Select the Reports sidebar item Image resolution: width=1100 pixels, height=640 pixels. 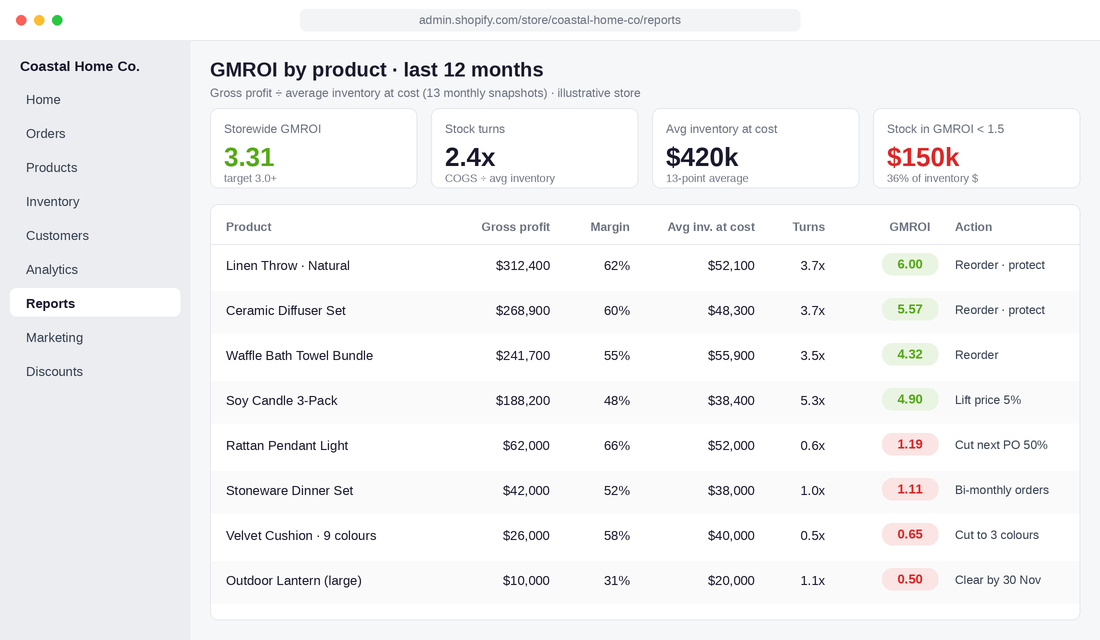pos(95,302)
